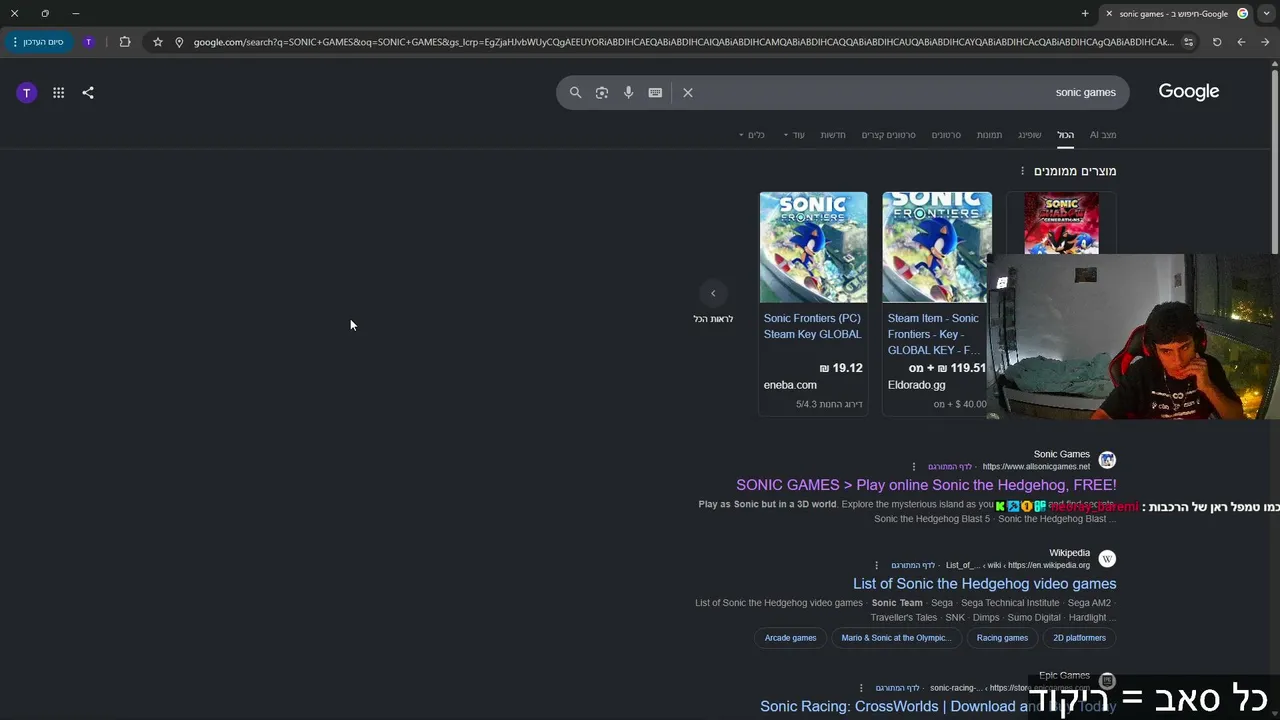Expand the כלים search tools dropdown
1280x720 pixels.
[752, 135]
